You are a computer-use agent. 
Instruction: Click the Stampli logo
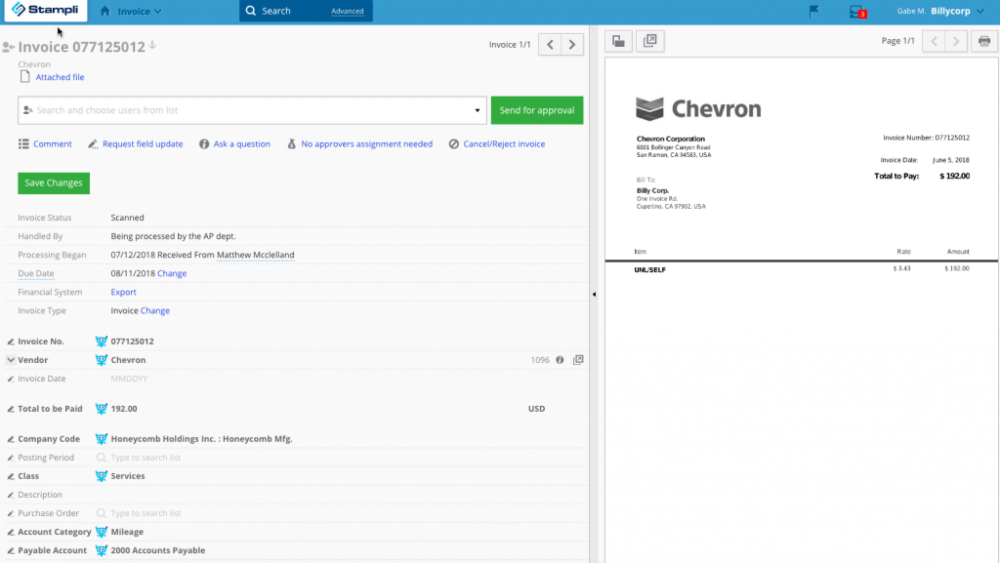pyautogui.click(x=45, y=10)
